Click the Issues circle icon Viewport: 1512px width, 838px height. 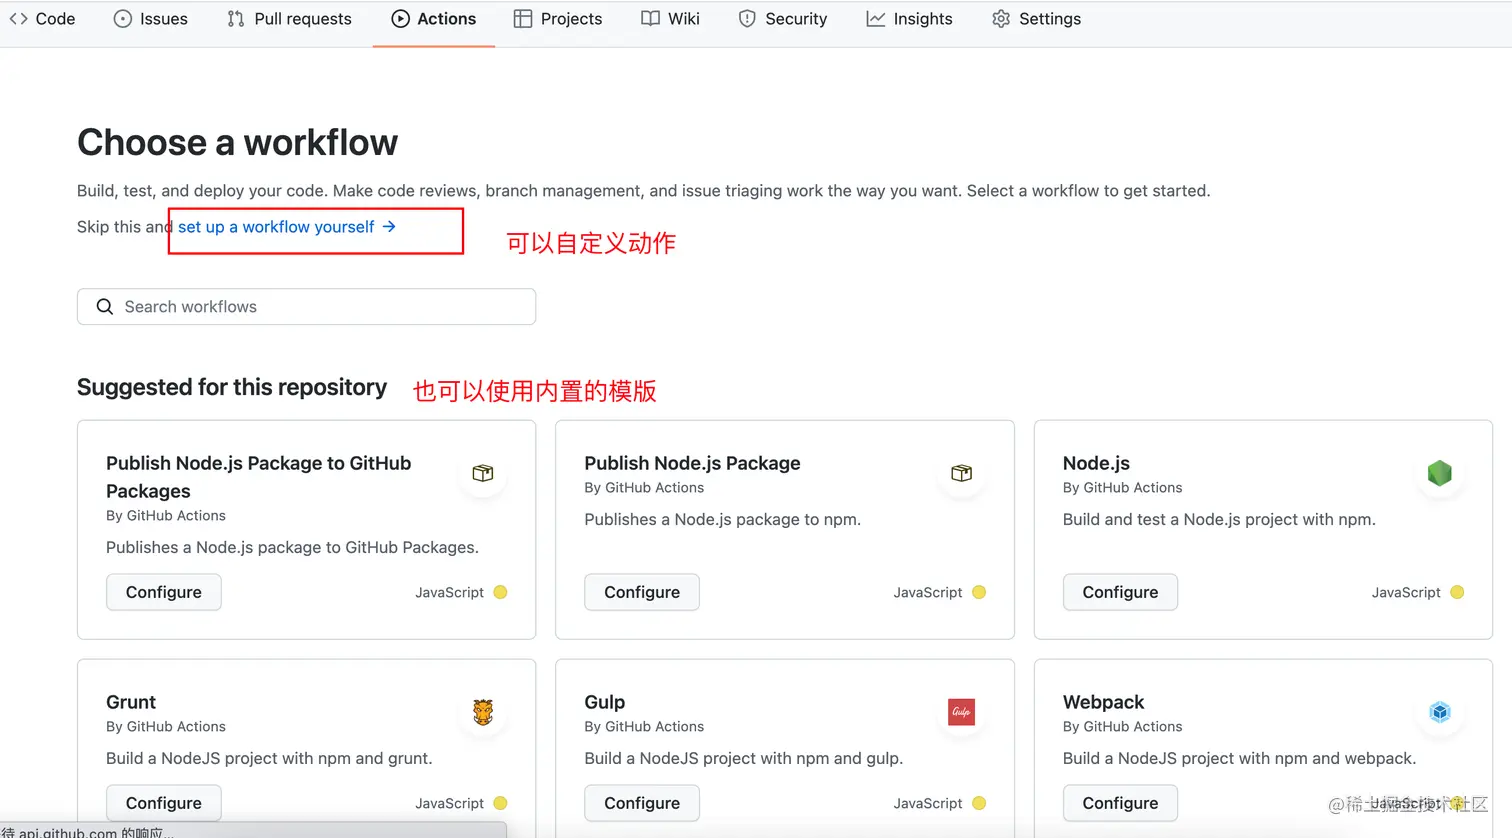click(123, 19)
